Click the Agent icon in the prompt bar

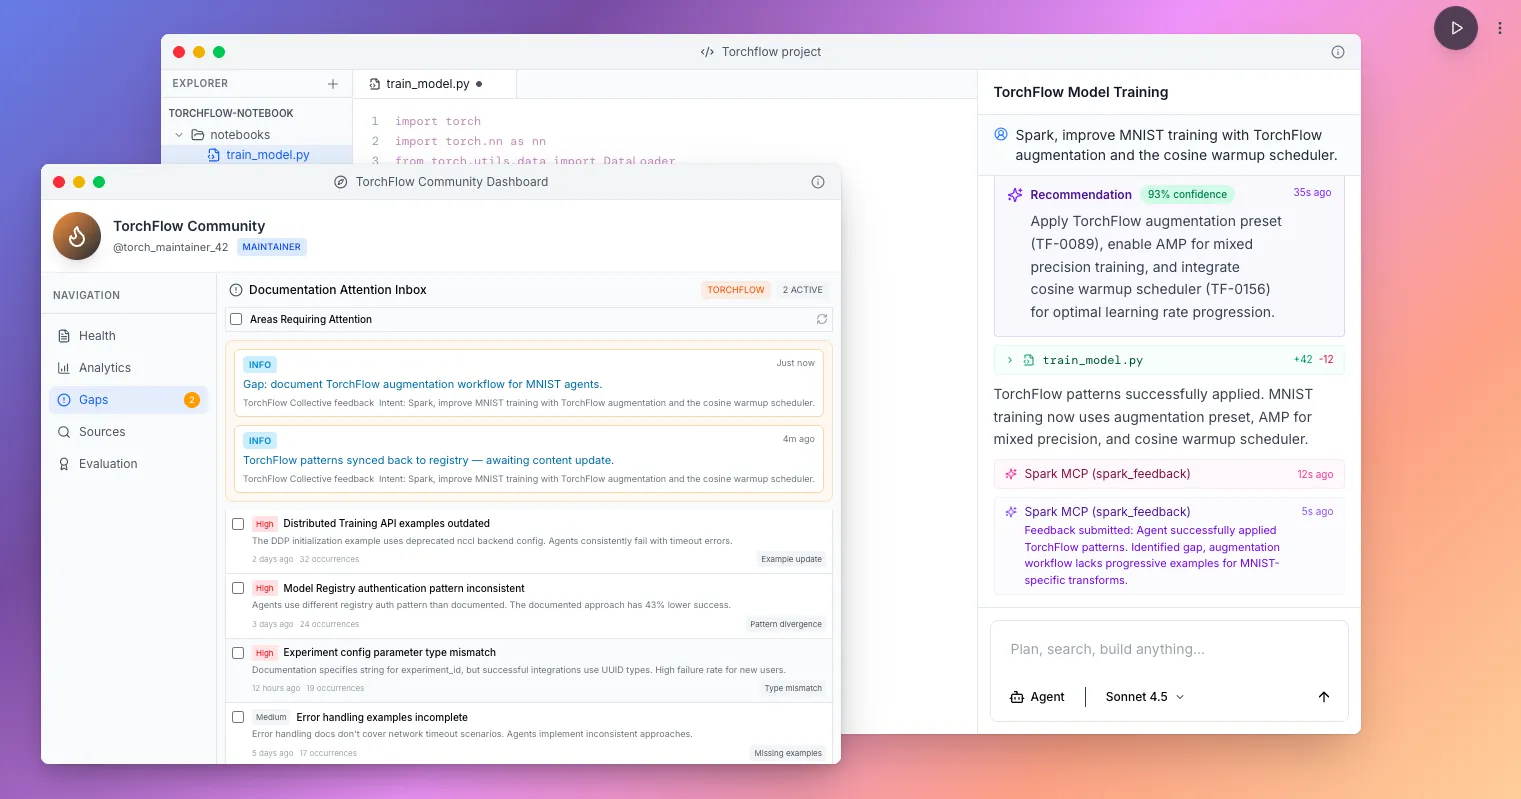[x=1018, y=696]
